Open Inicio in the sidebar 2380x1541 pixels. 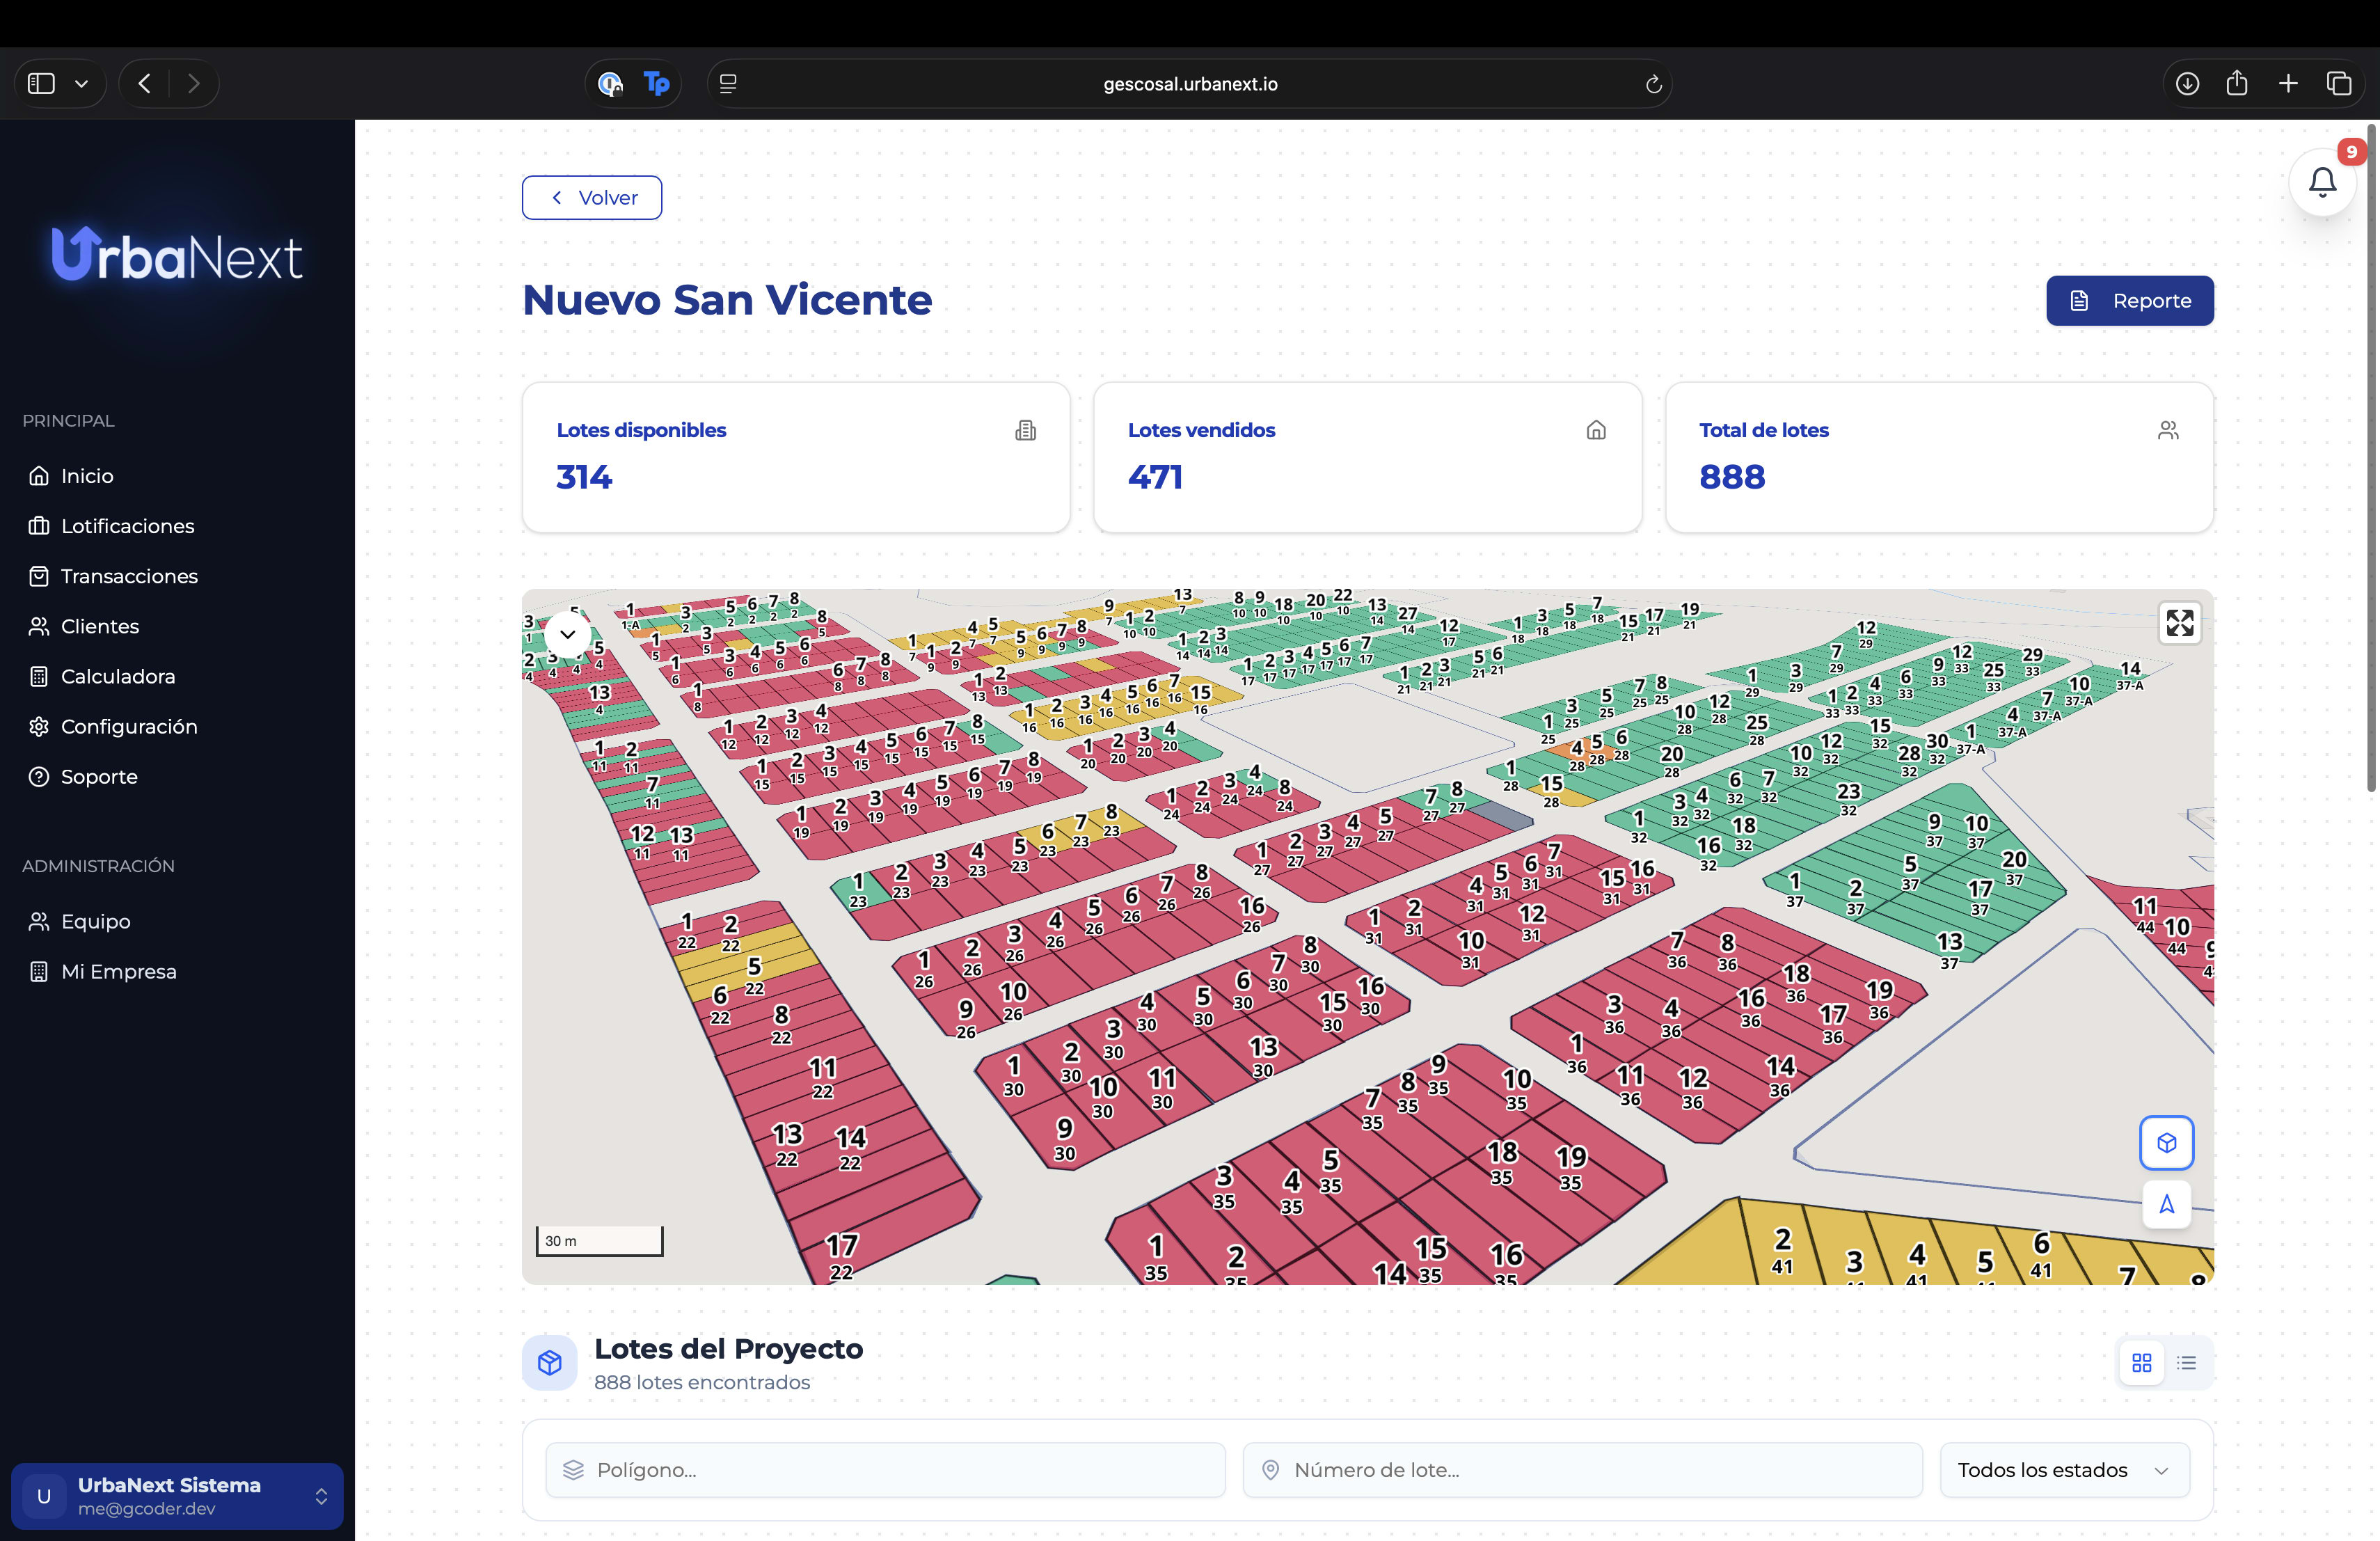pos(86,476)
